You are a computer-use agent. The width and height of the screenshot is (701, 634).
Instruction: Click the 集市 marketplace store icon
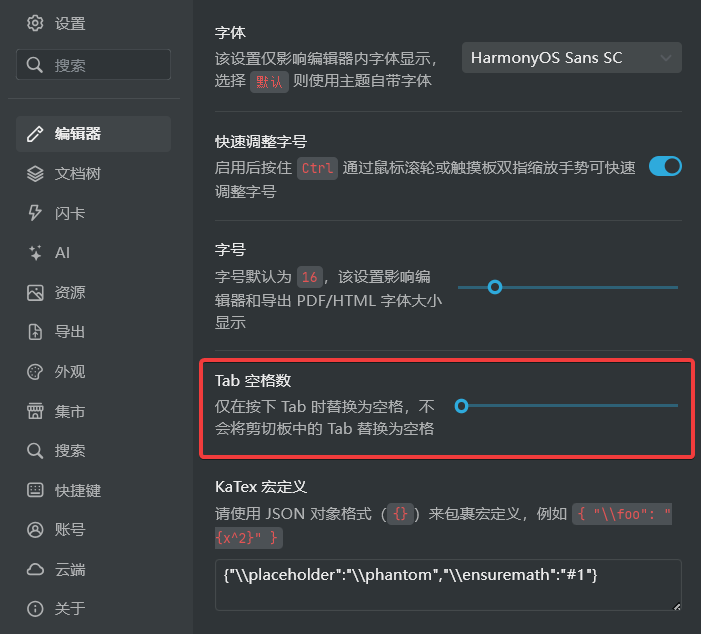tap(35, 411)
